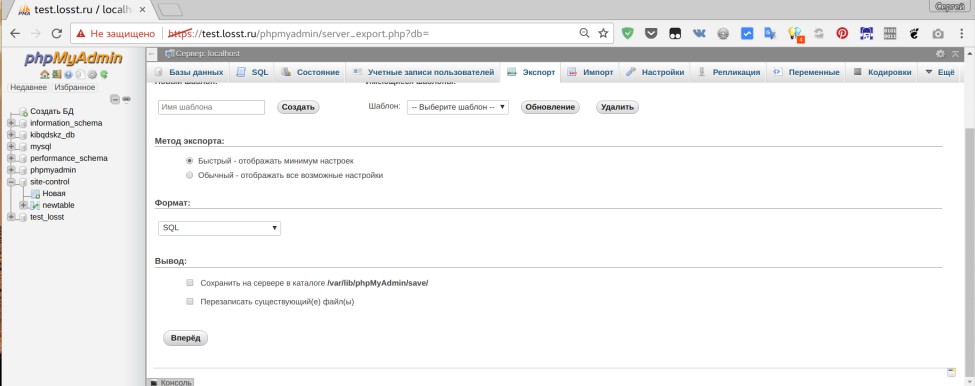Open page settings gear in server bar
Viewport: 975px width, 386px height.
point(940,54)
